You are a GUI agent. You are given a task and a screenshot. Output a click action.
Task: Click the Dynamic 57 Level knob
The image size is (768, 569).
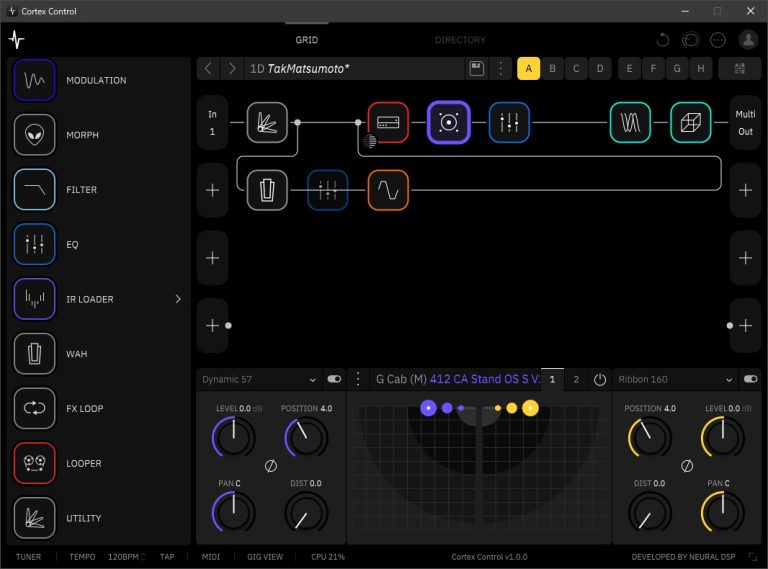point(232,437)
